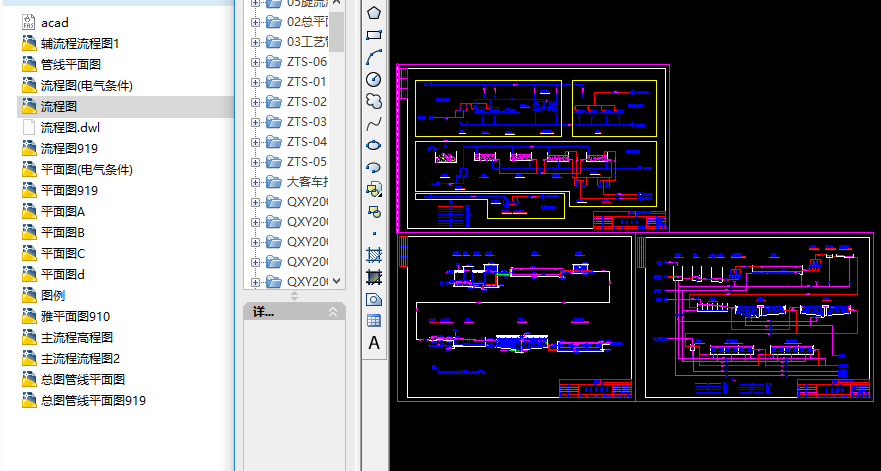The image size is (881, 471).
Task: Select the 流程图.dwl file
Action: coord(61,128)
